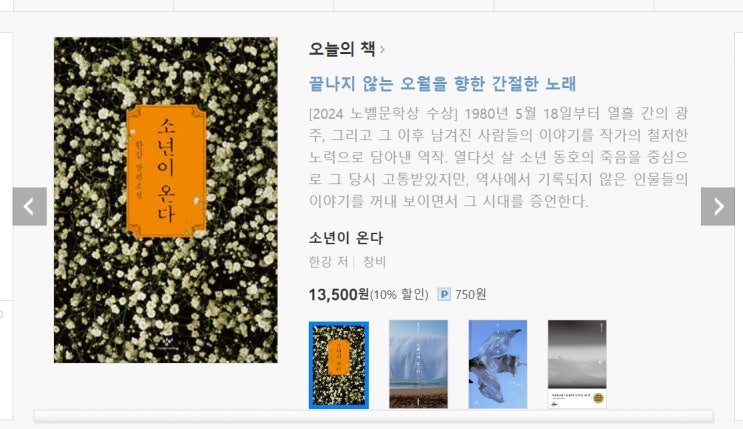Screen dimensions: 743x429
Task: Click the next slide arrow button
Action: coord(717,206)
